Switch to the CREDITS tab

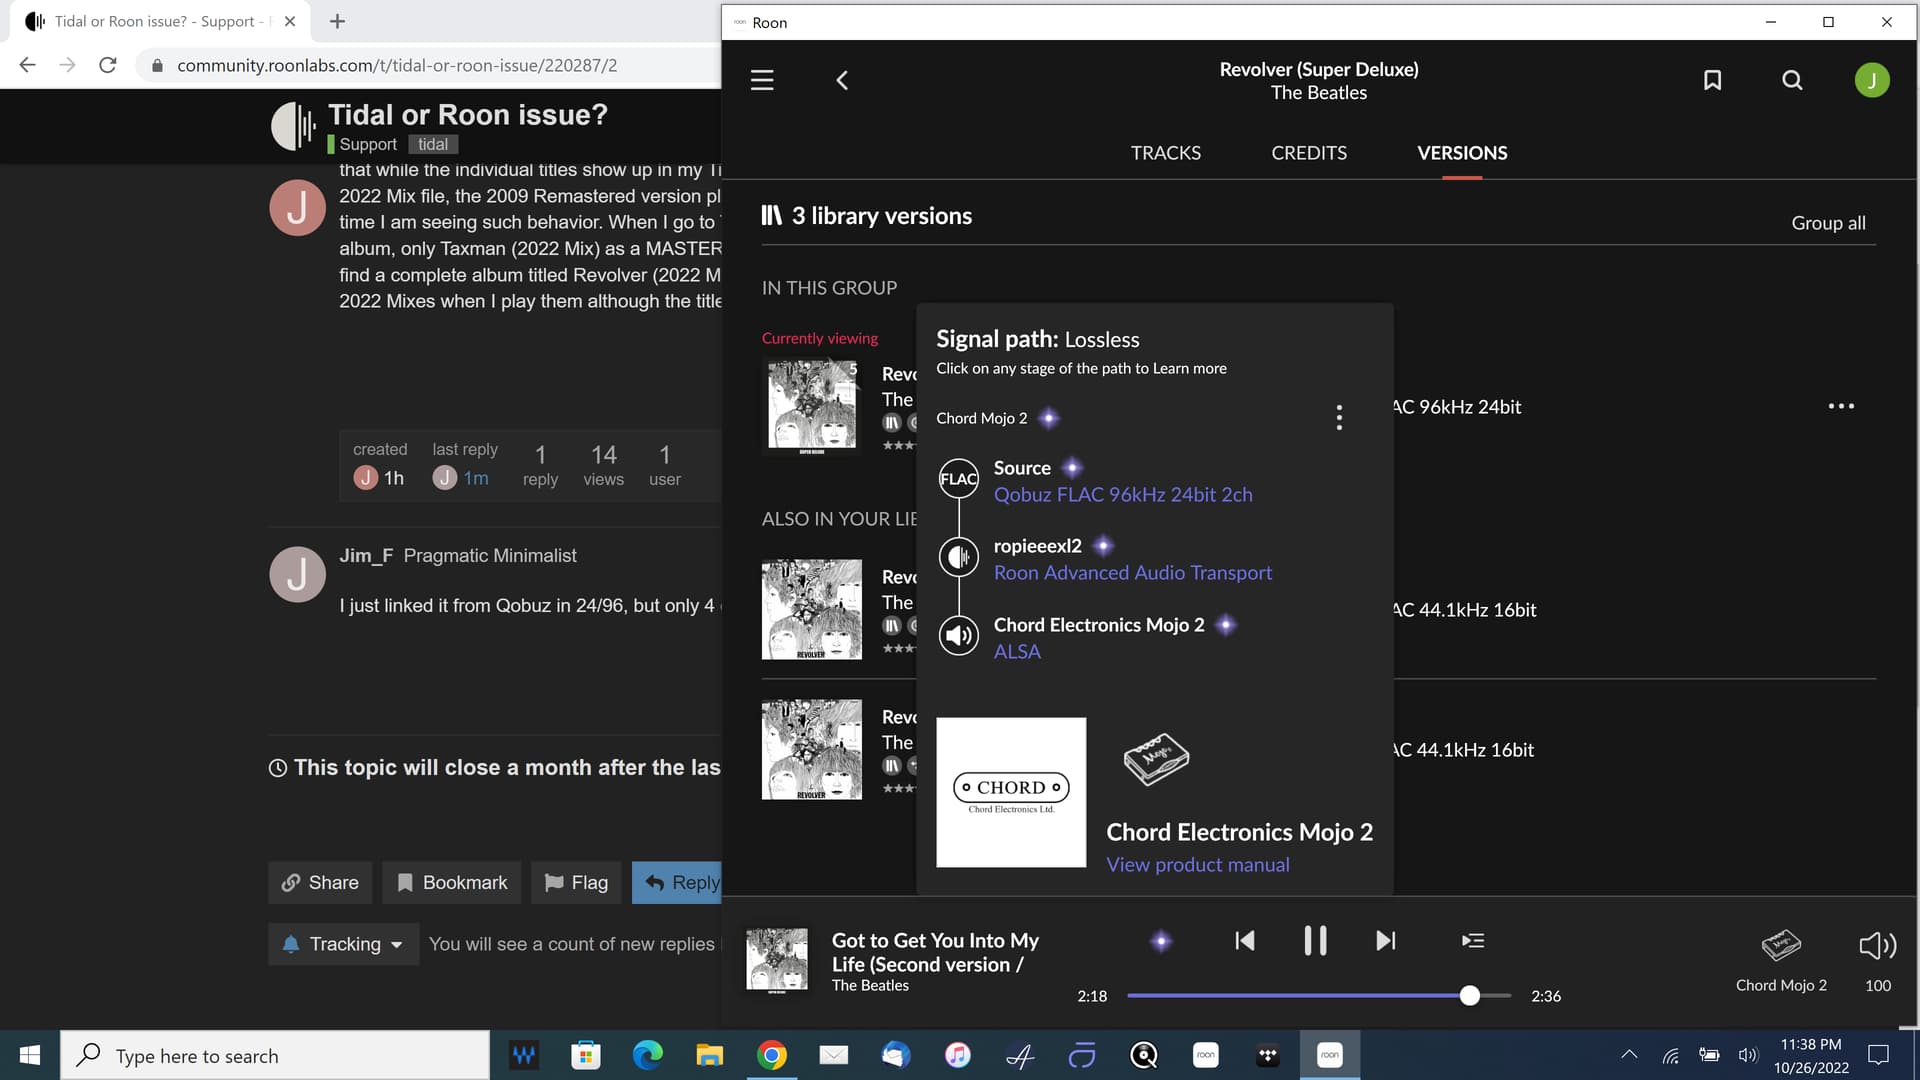(x=1308, y=153)
